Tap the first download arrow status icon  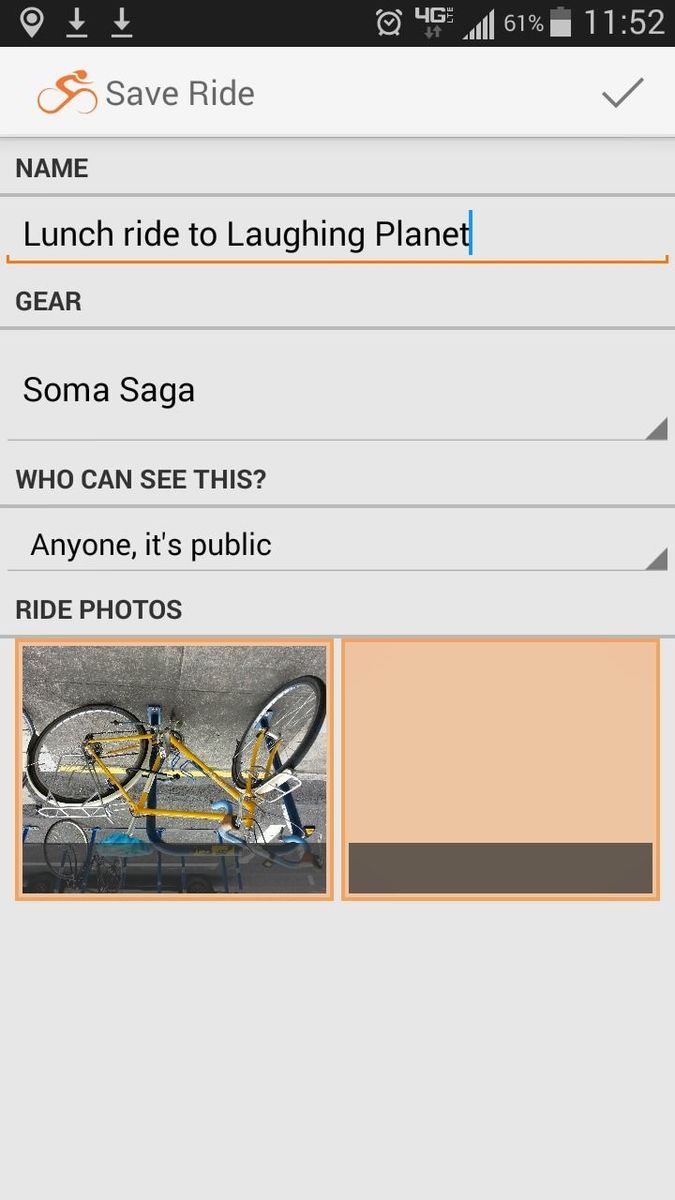tap(77, 22)
